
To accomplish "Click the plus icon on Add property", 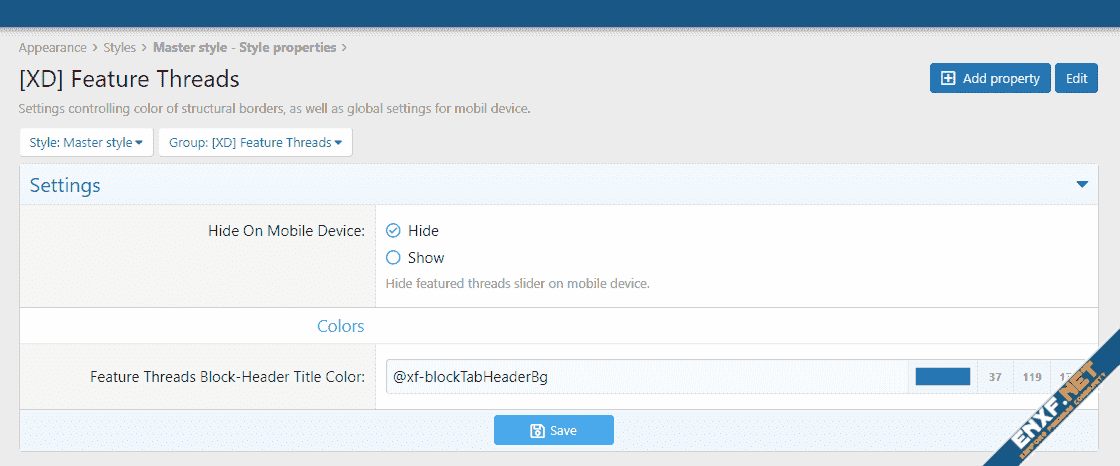I will (x=948, y=79).
